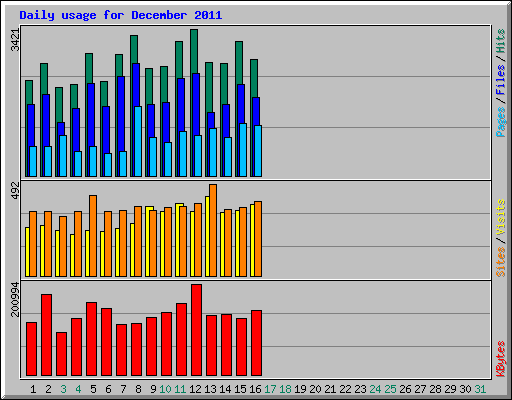Click the red KBytes bar for day 12

point(196,330)
